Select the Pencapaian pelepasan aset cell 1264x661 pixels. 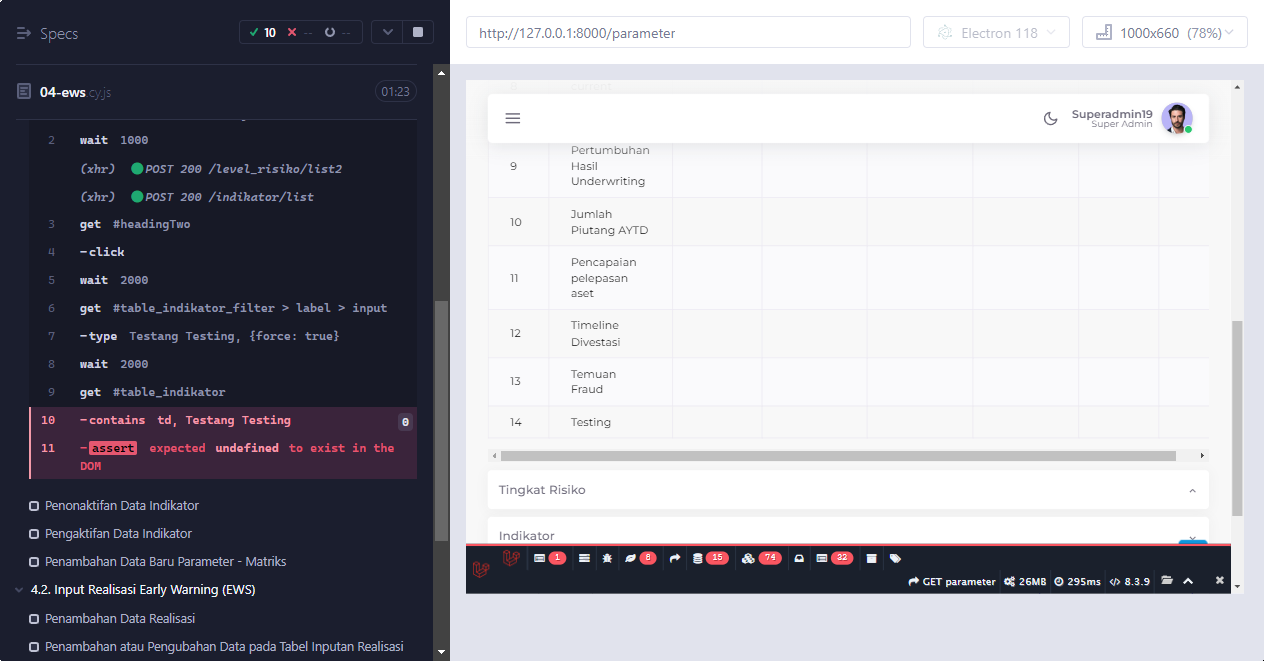tap(610, 278)
